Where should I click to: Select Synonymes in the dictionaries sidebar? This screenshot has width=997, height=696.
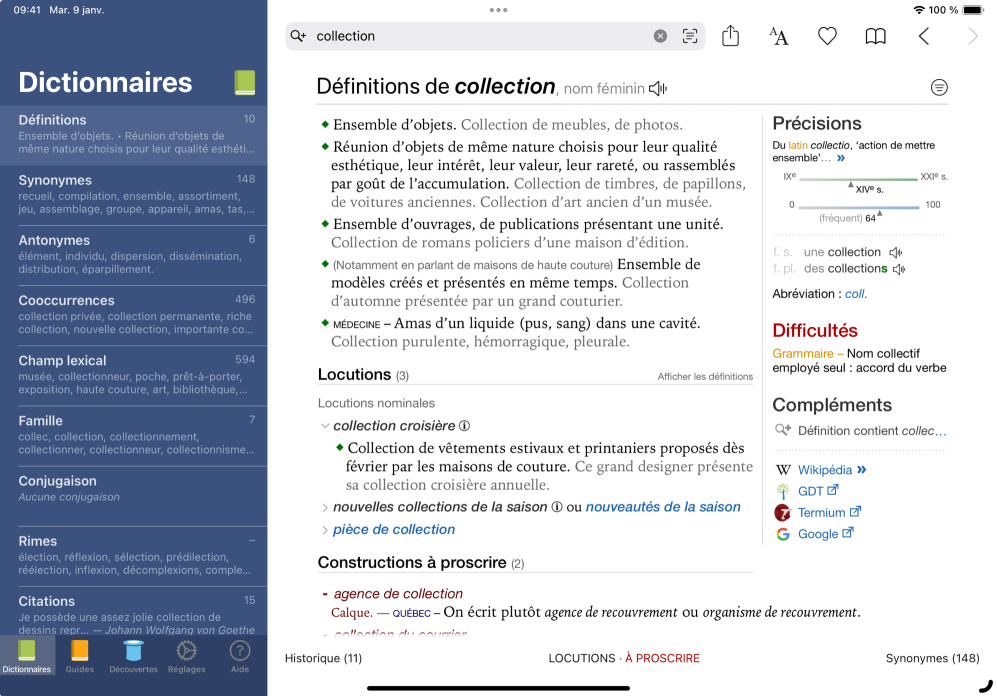[x=133, y=194]
